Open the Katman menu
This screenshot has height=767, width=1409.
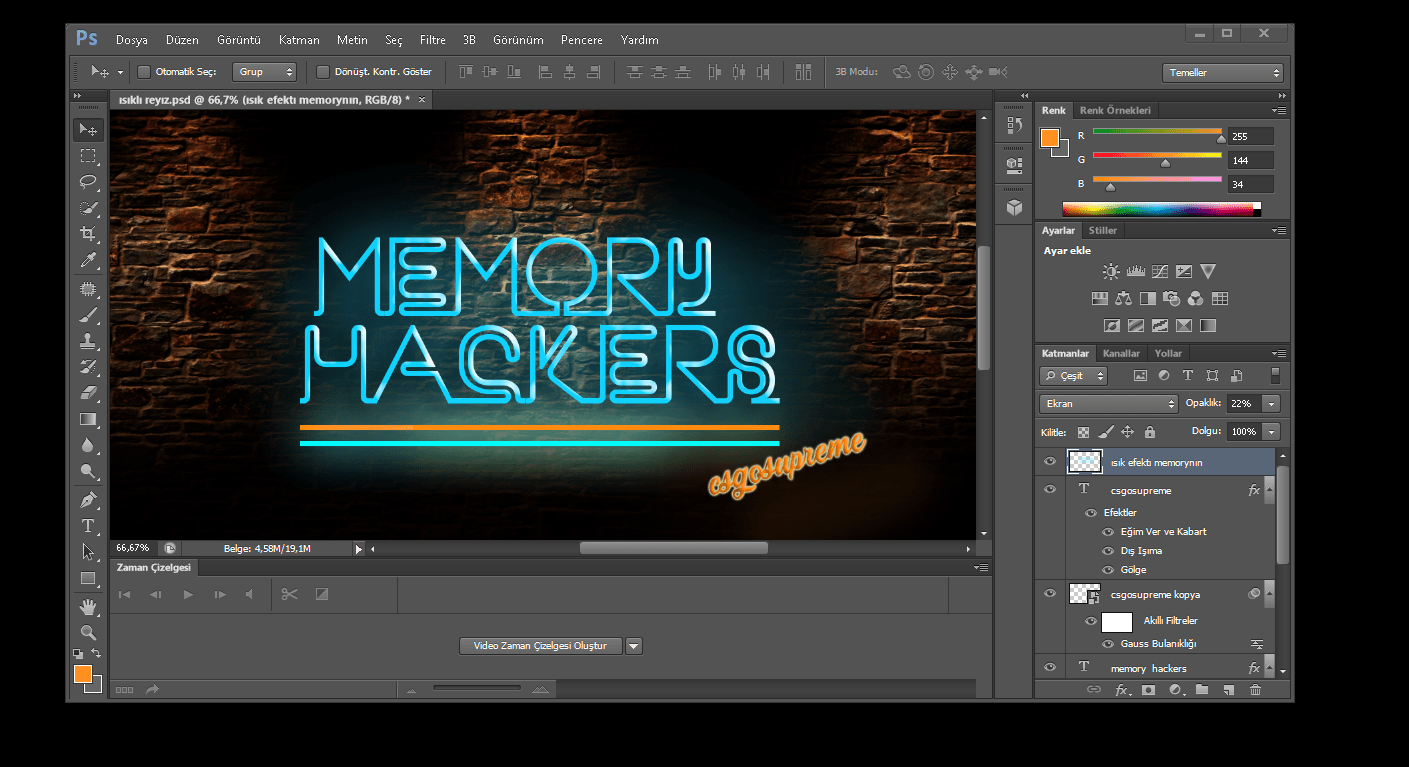pyautogui.click(x=299, y=40)
